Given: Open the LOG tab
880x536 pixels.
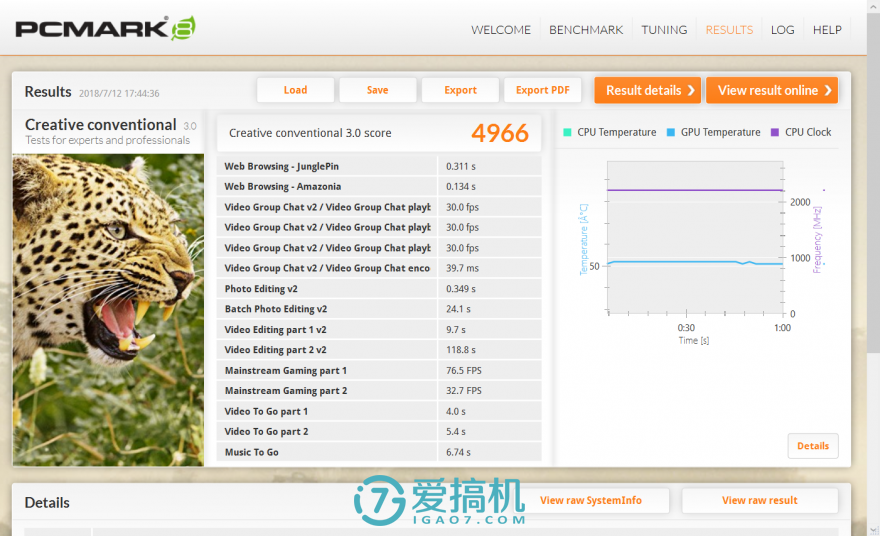Looking at the screenshot, I should coord(782,30).
